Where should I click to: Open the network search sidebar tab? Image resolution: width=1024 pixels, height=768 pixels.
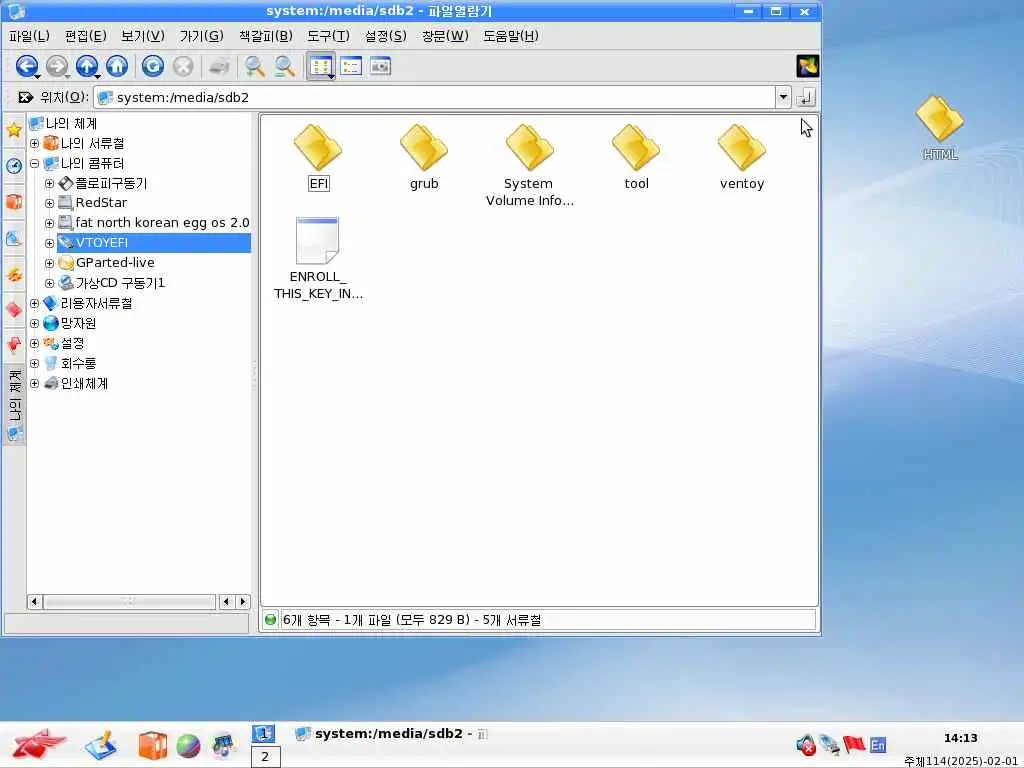[x=14, y=238]
